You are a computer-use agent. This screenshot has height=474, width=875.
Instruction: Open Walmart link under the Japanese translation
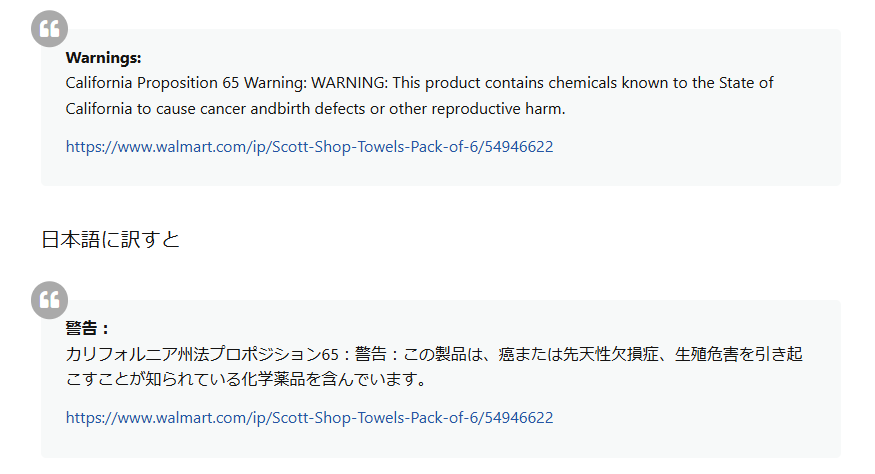(x=309, y=418)
